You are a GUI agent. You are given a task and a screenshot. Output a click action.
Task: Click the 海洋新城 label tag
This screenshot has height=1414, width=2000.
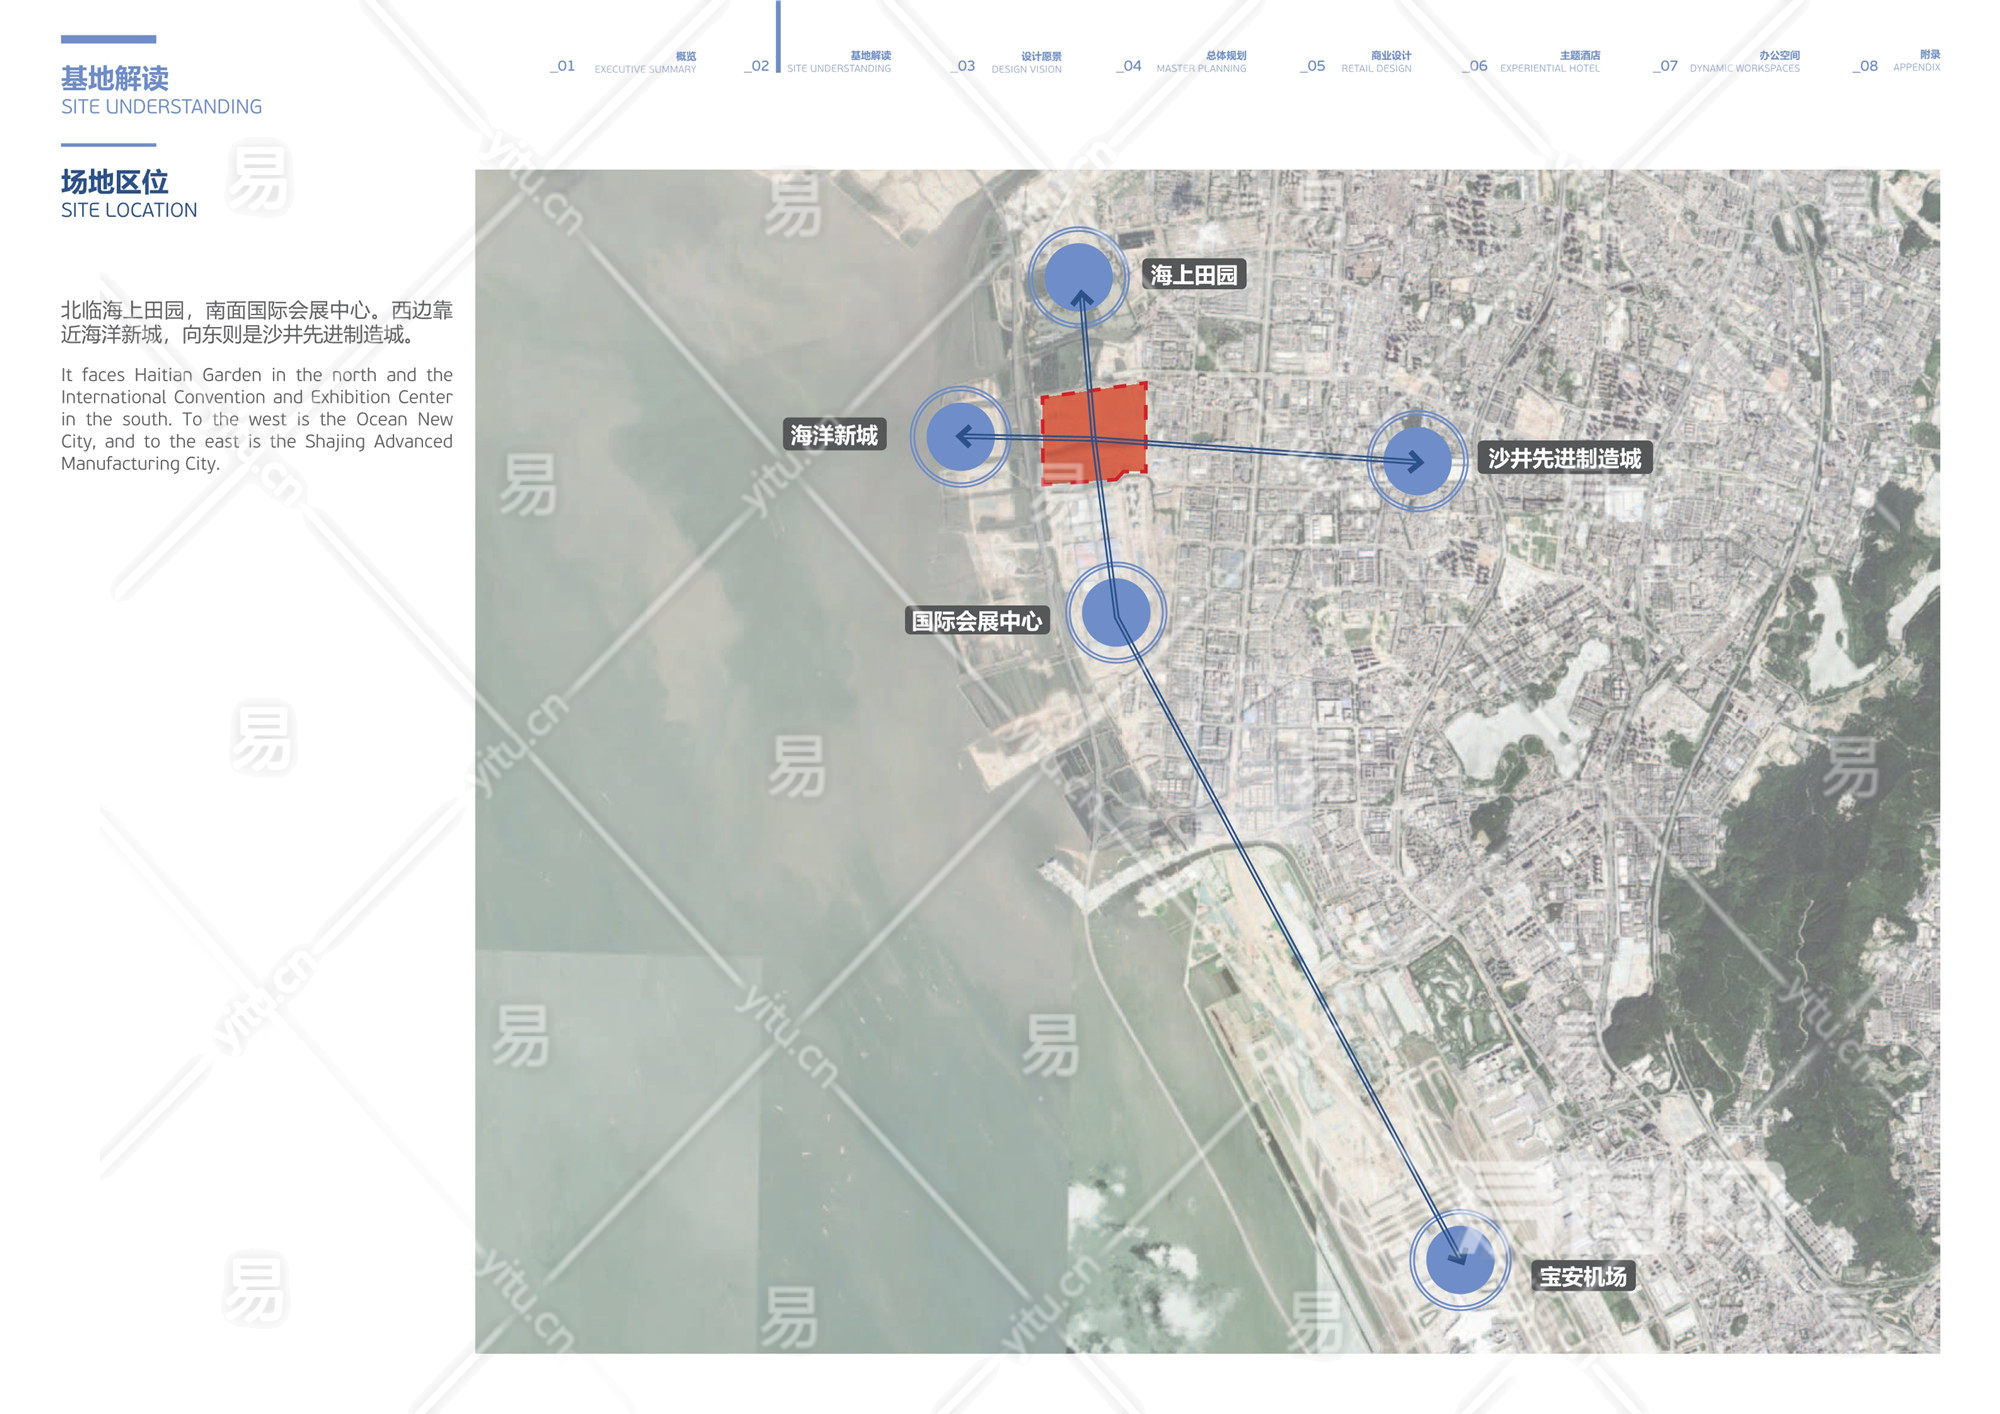(834, 435)
